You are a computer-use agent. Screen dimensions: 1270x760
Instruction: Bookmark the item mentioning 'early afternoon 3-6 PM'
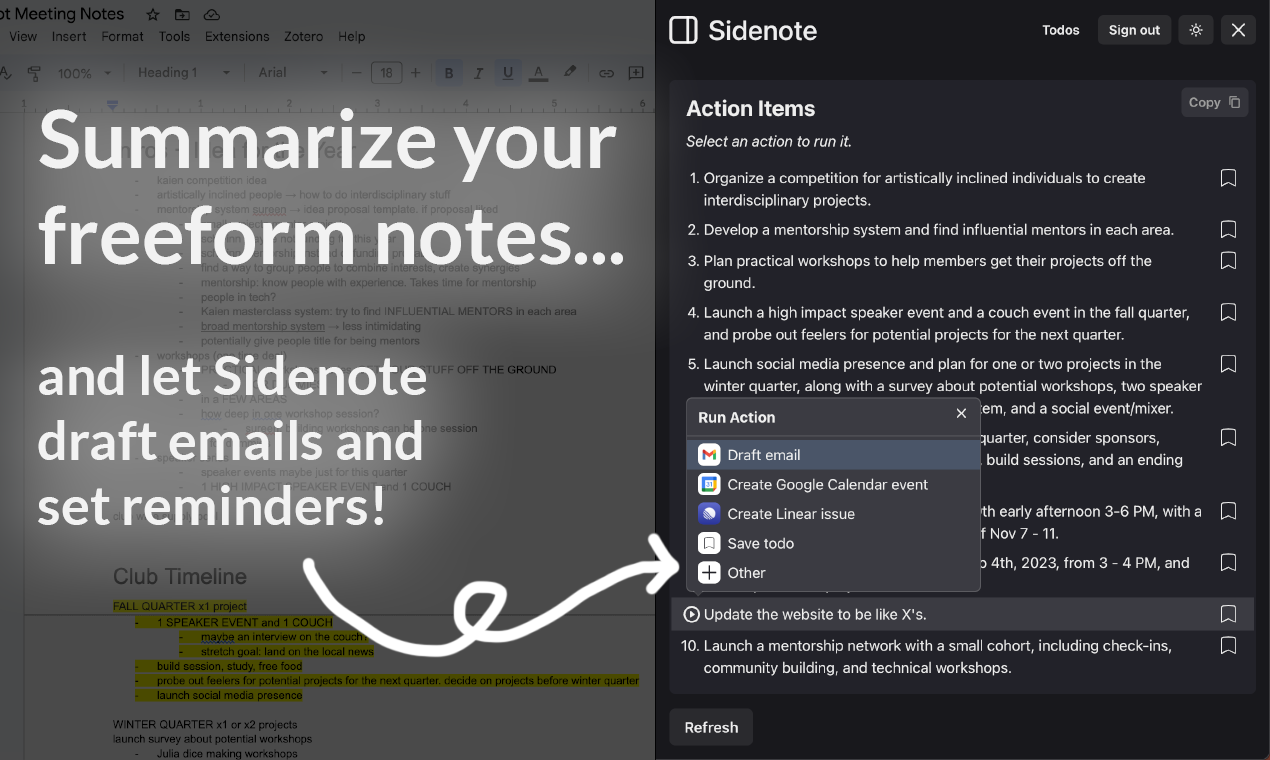[x=1228, y=511]
